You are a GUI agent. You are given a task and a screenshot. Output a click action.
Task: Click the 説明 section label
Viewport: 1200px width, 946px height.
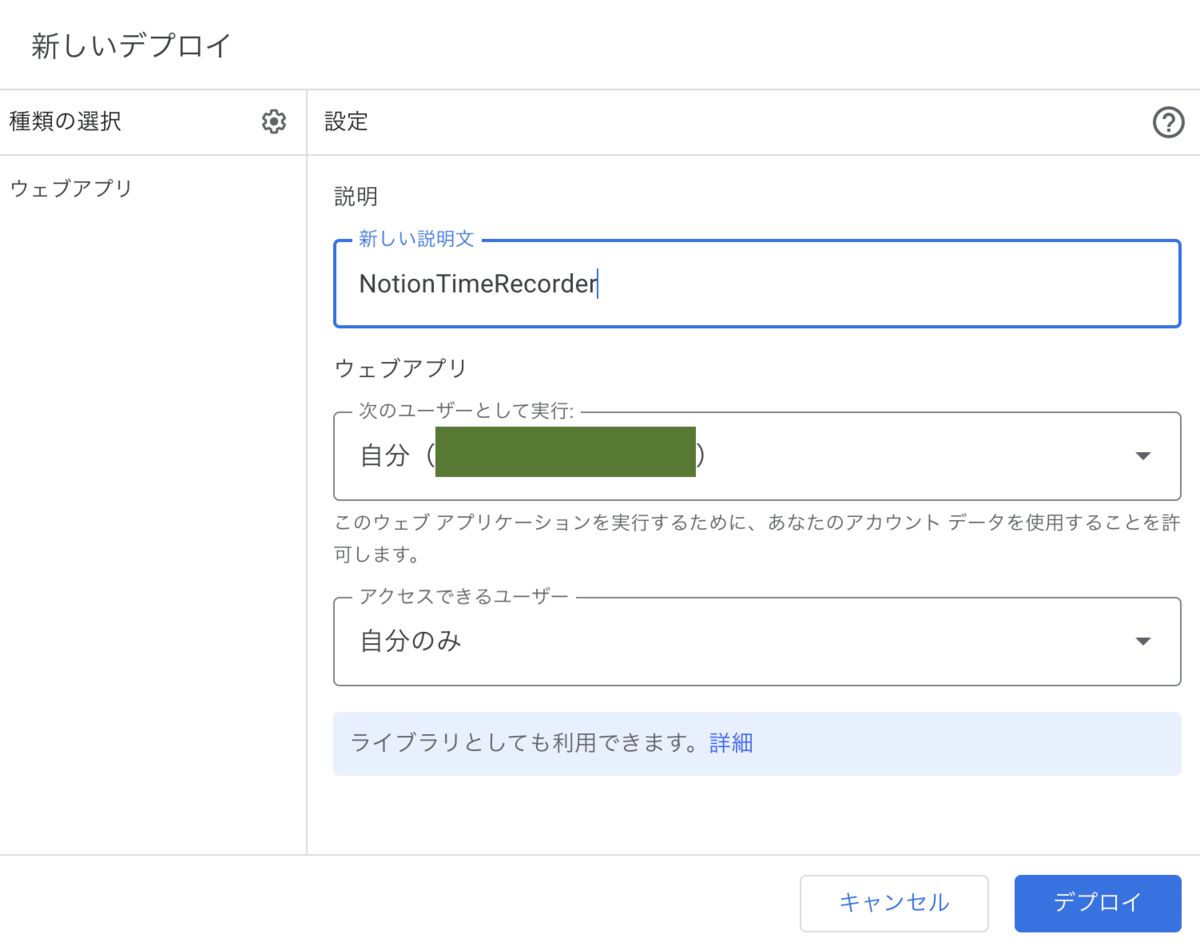356,196
